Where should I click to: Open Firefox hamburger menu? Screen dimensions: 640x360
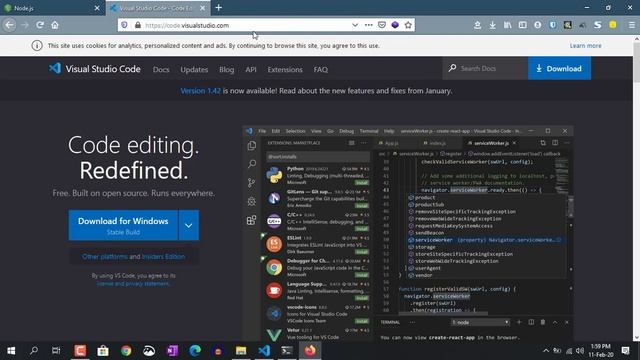tap(631, 25)
